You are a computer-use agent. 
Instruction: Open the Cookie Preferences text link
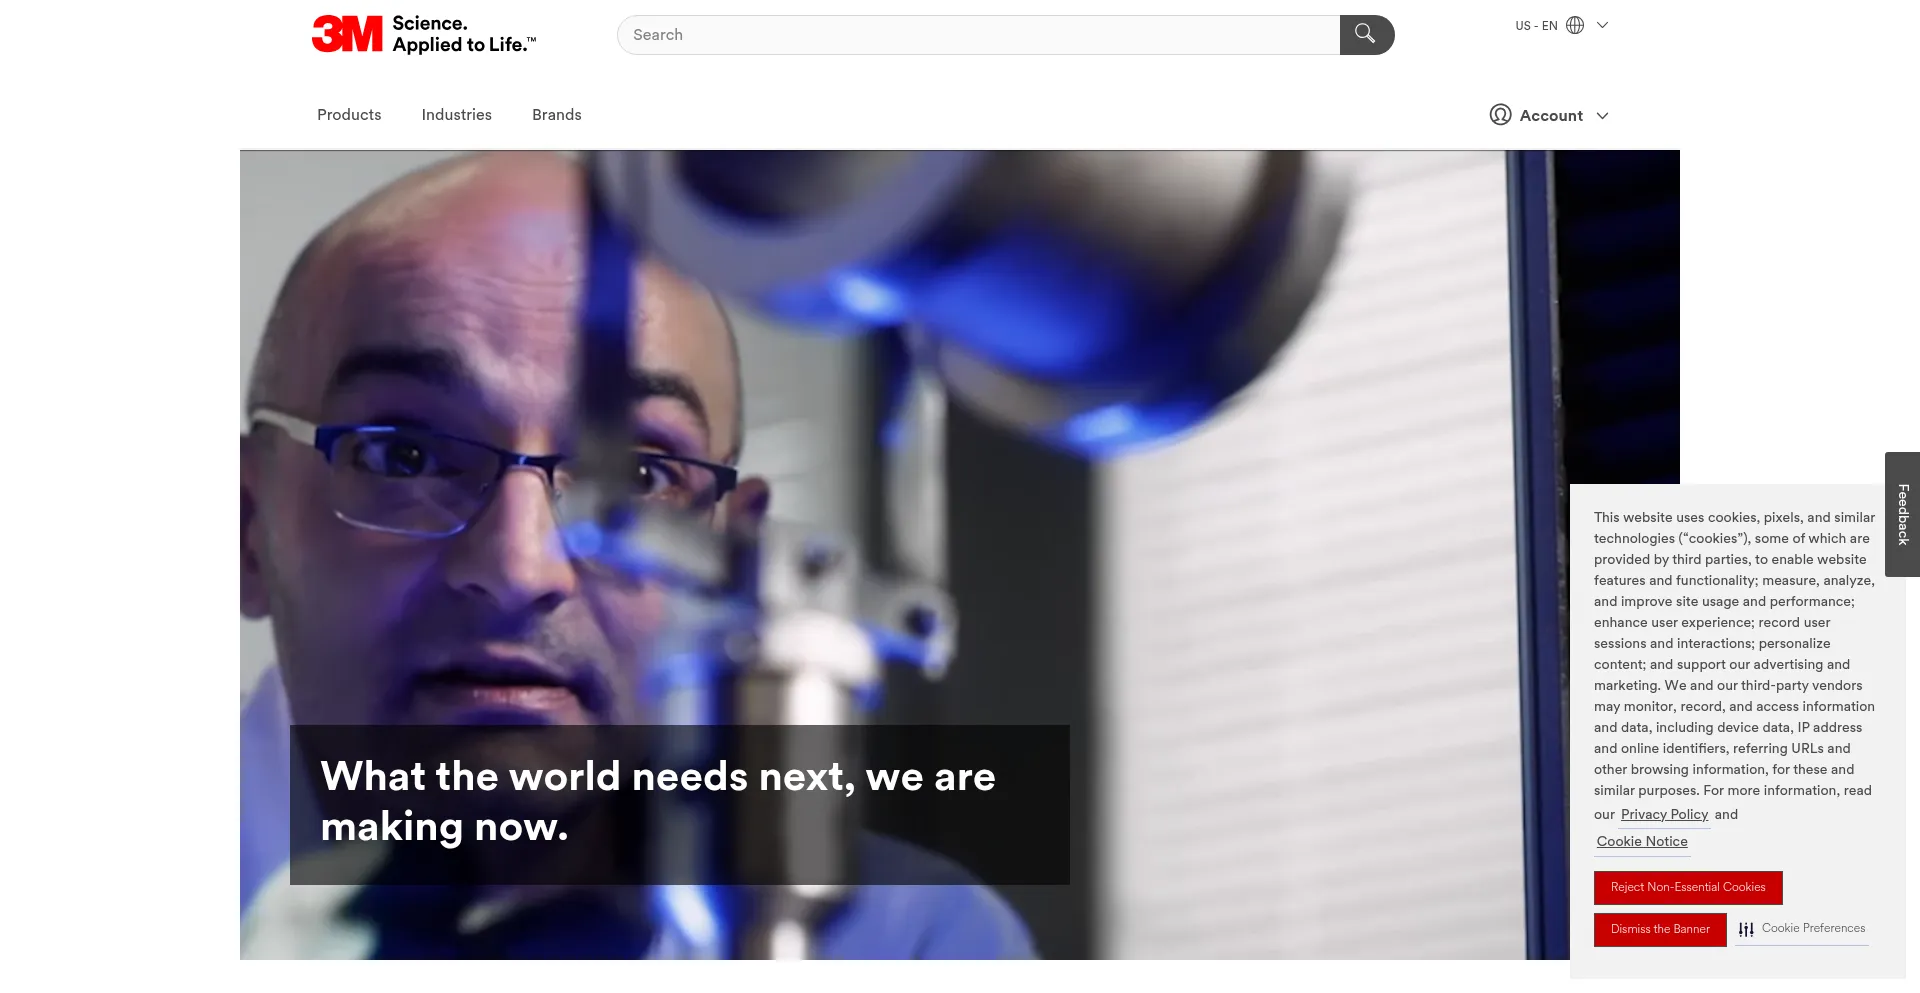tap(1813, 928)
